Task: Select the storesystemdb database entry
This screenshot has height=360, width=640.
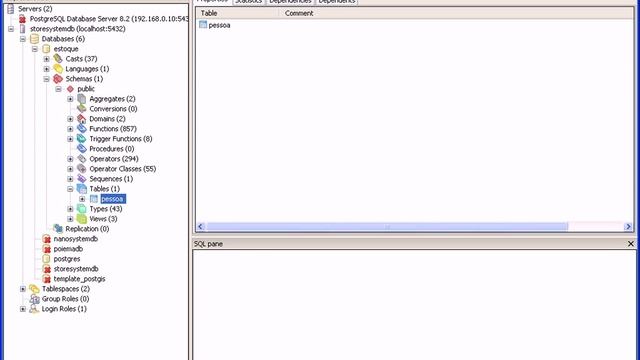Action: click(76, 269)
